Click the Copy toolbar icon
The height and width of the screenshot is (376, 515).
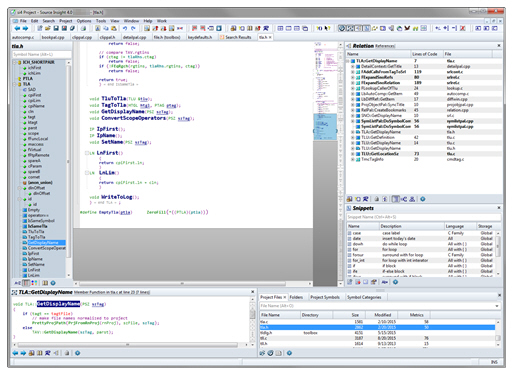point(106,29)
